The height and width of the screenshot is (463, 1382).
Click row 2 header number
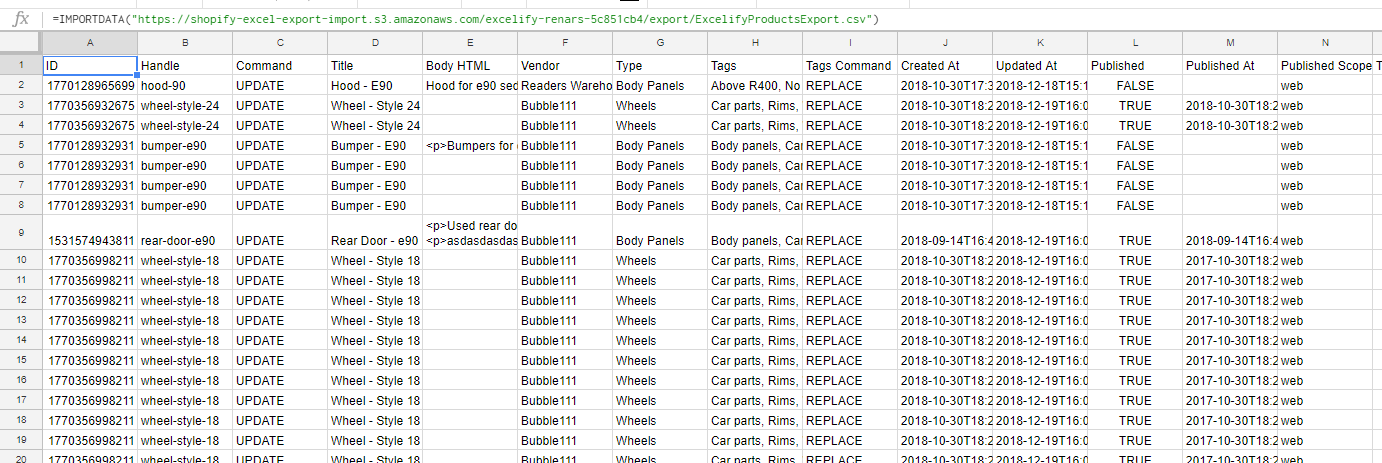point(20,85)
